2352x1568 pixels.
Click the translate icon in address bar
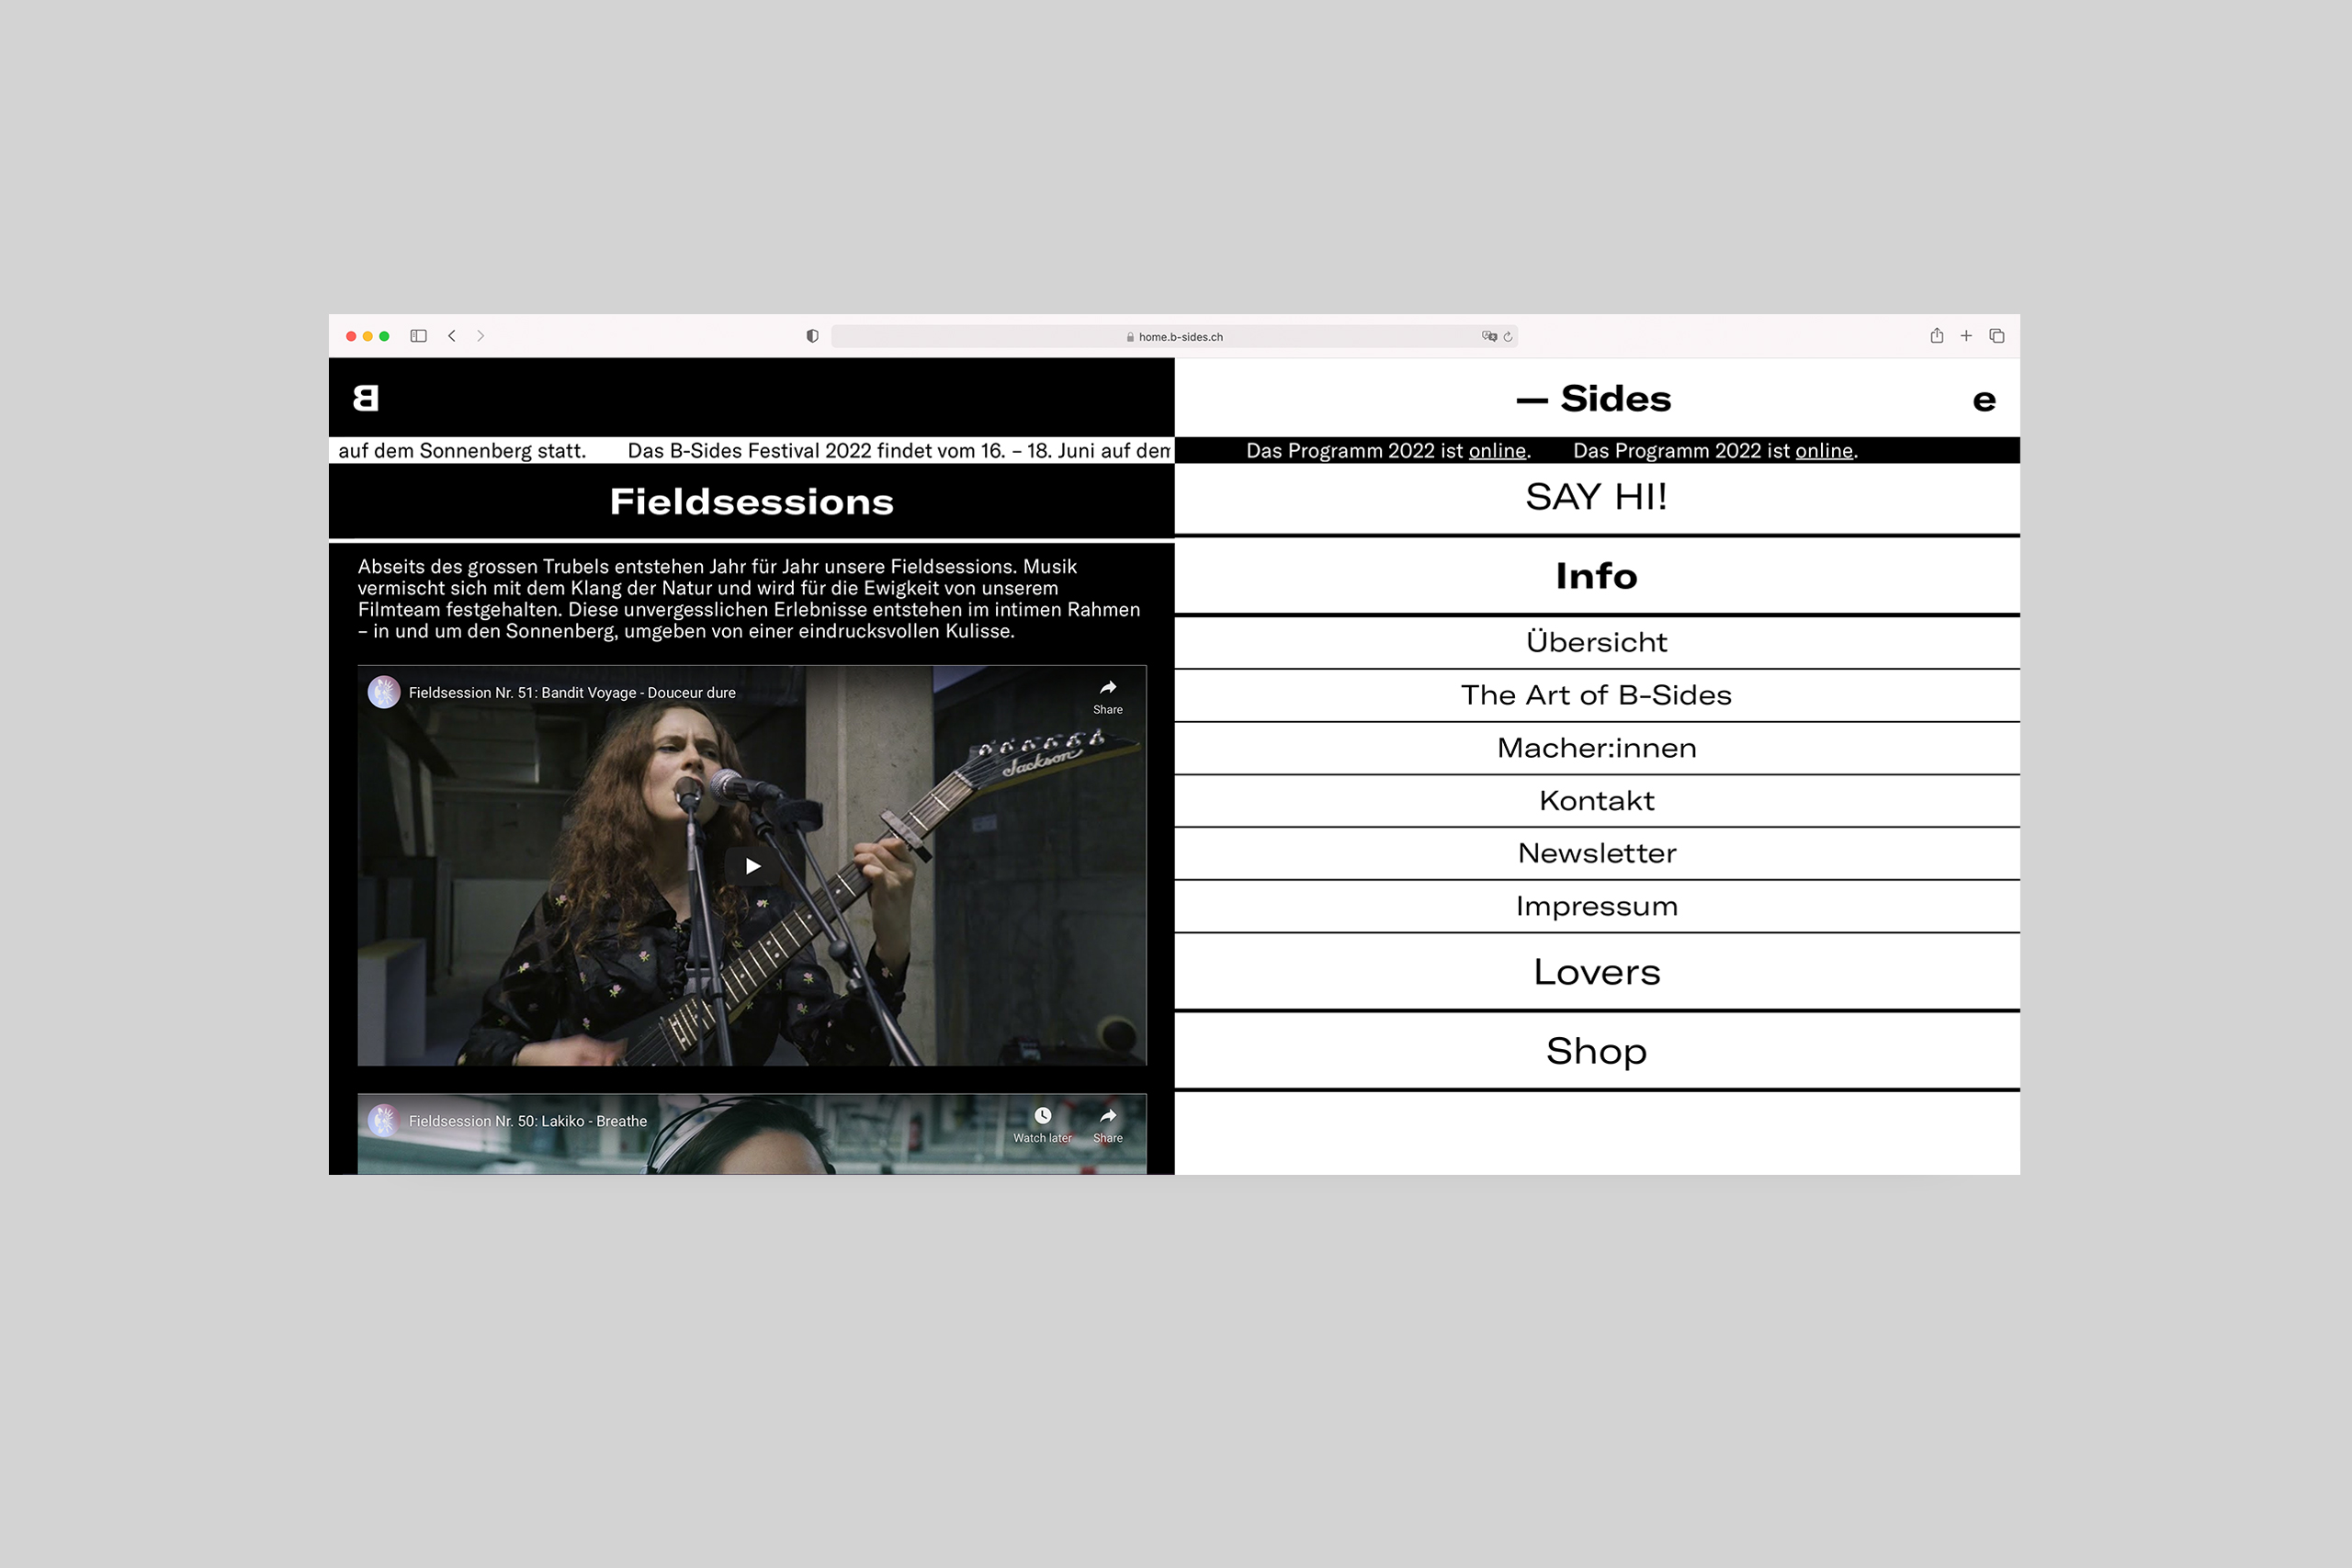coord(1489,337)
